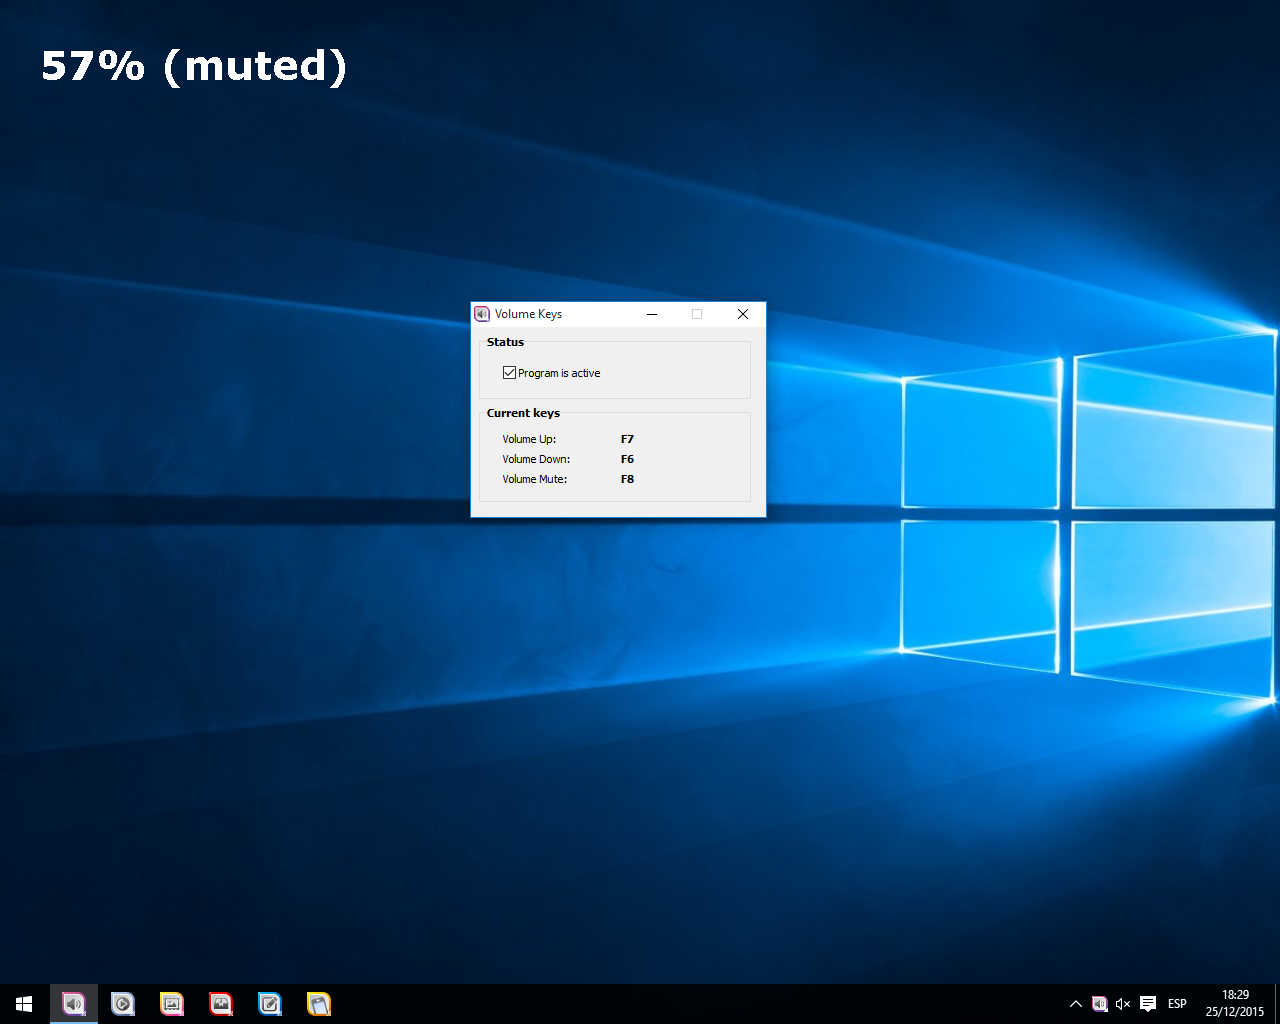1280x1024 pixels.
Task: Click the Volume Keys tray icon
Action: pos(1100,1004)
